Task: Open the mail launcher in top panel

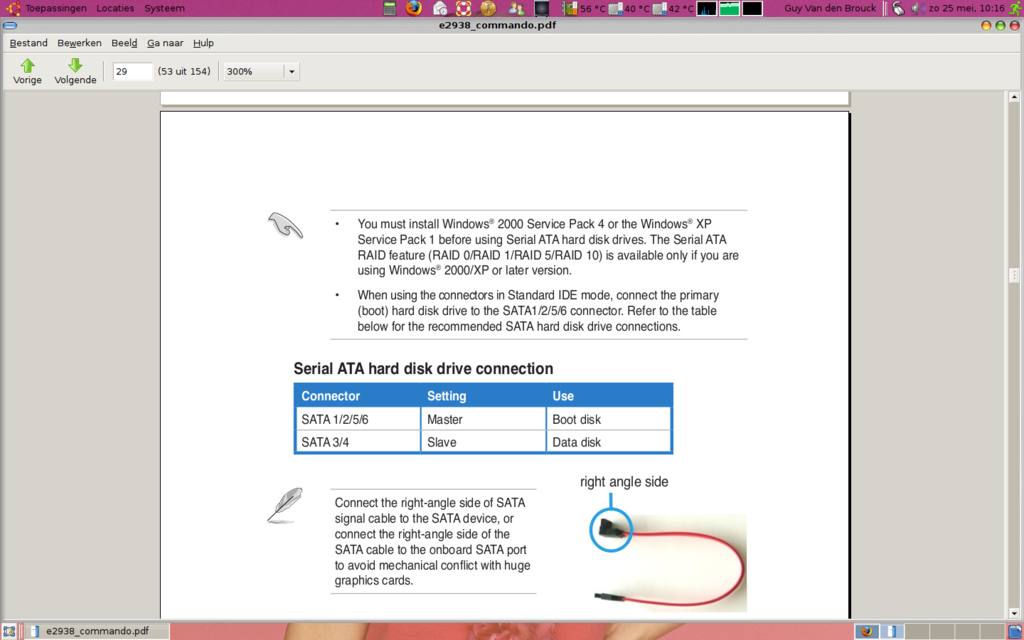Action: [x=439, y=8]
